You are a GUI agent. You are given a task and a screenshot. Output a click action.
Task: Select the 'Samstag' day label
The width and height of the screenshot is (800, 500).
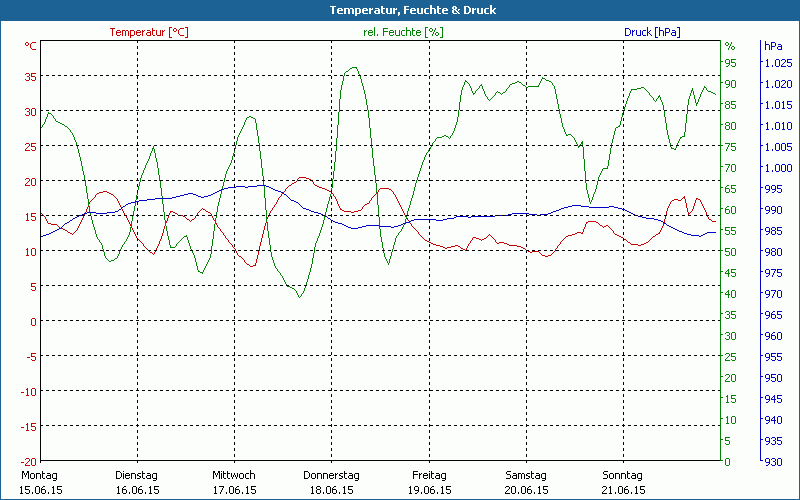click(526, 475)
